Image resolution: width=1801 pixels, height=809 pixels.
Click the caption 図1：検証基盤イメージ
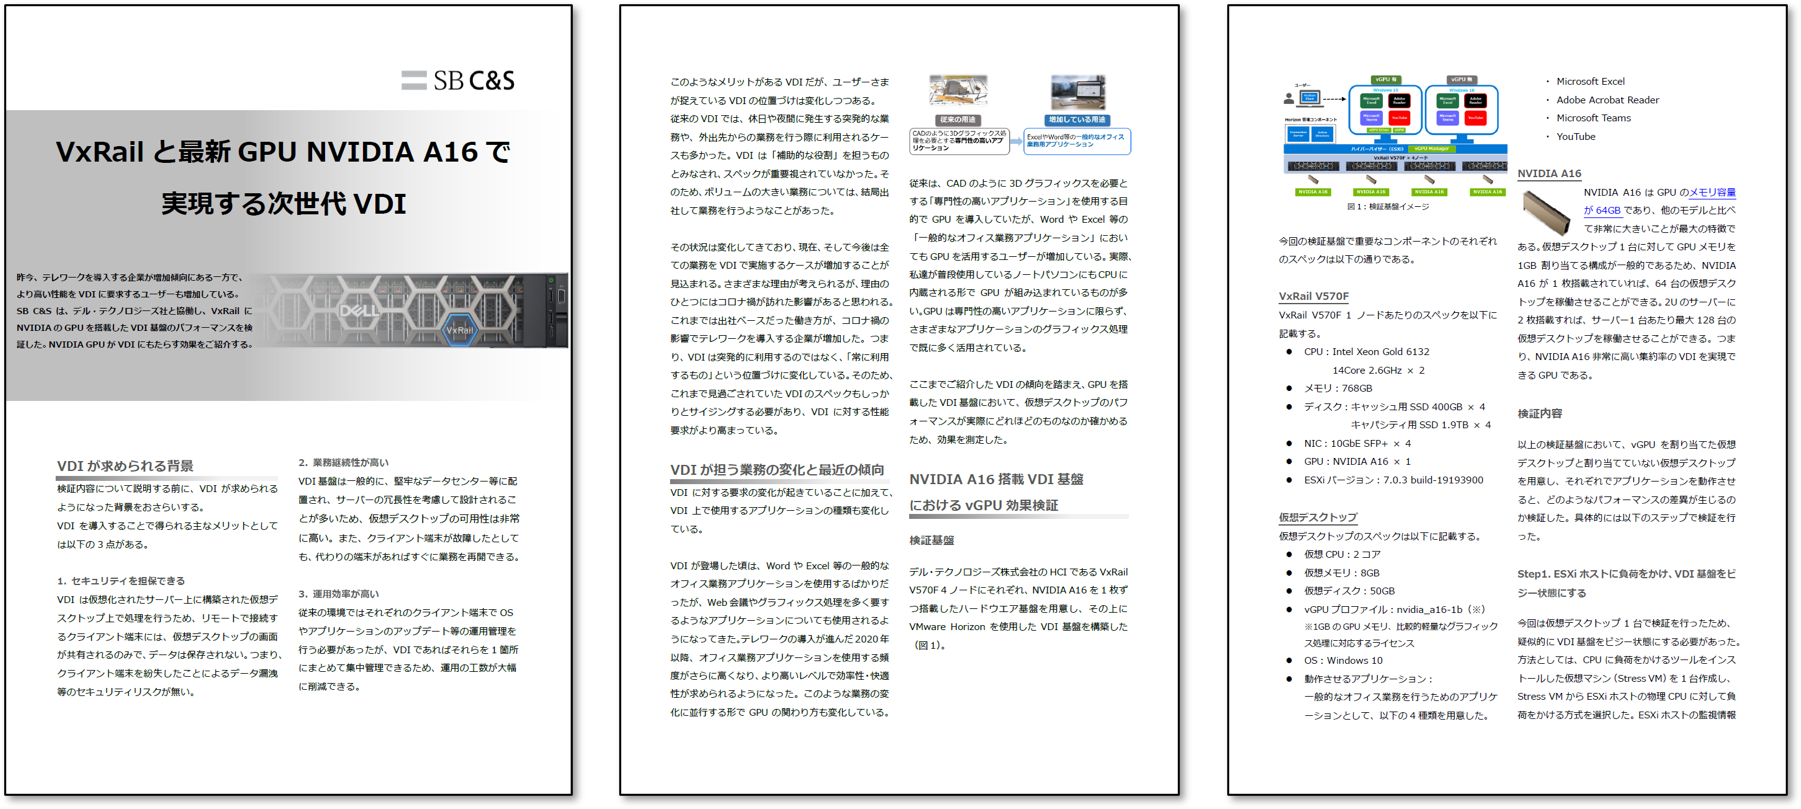(1388, 207)
